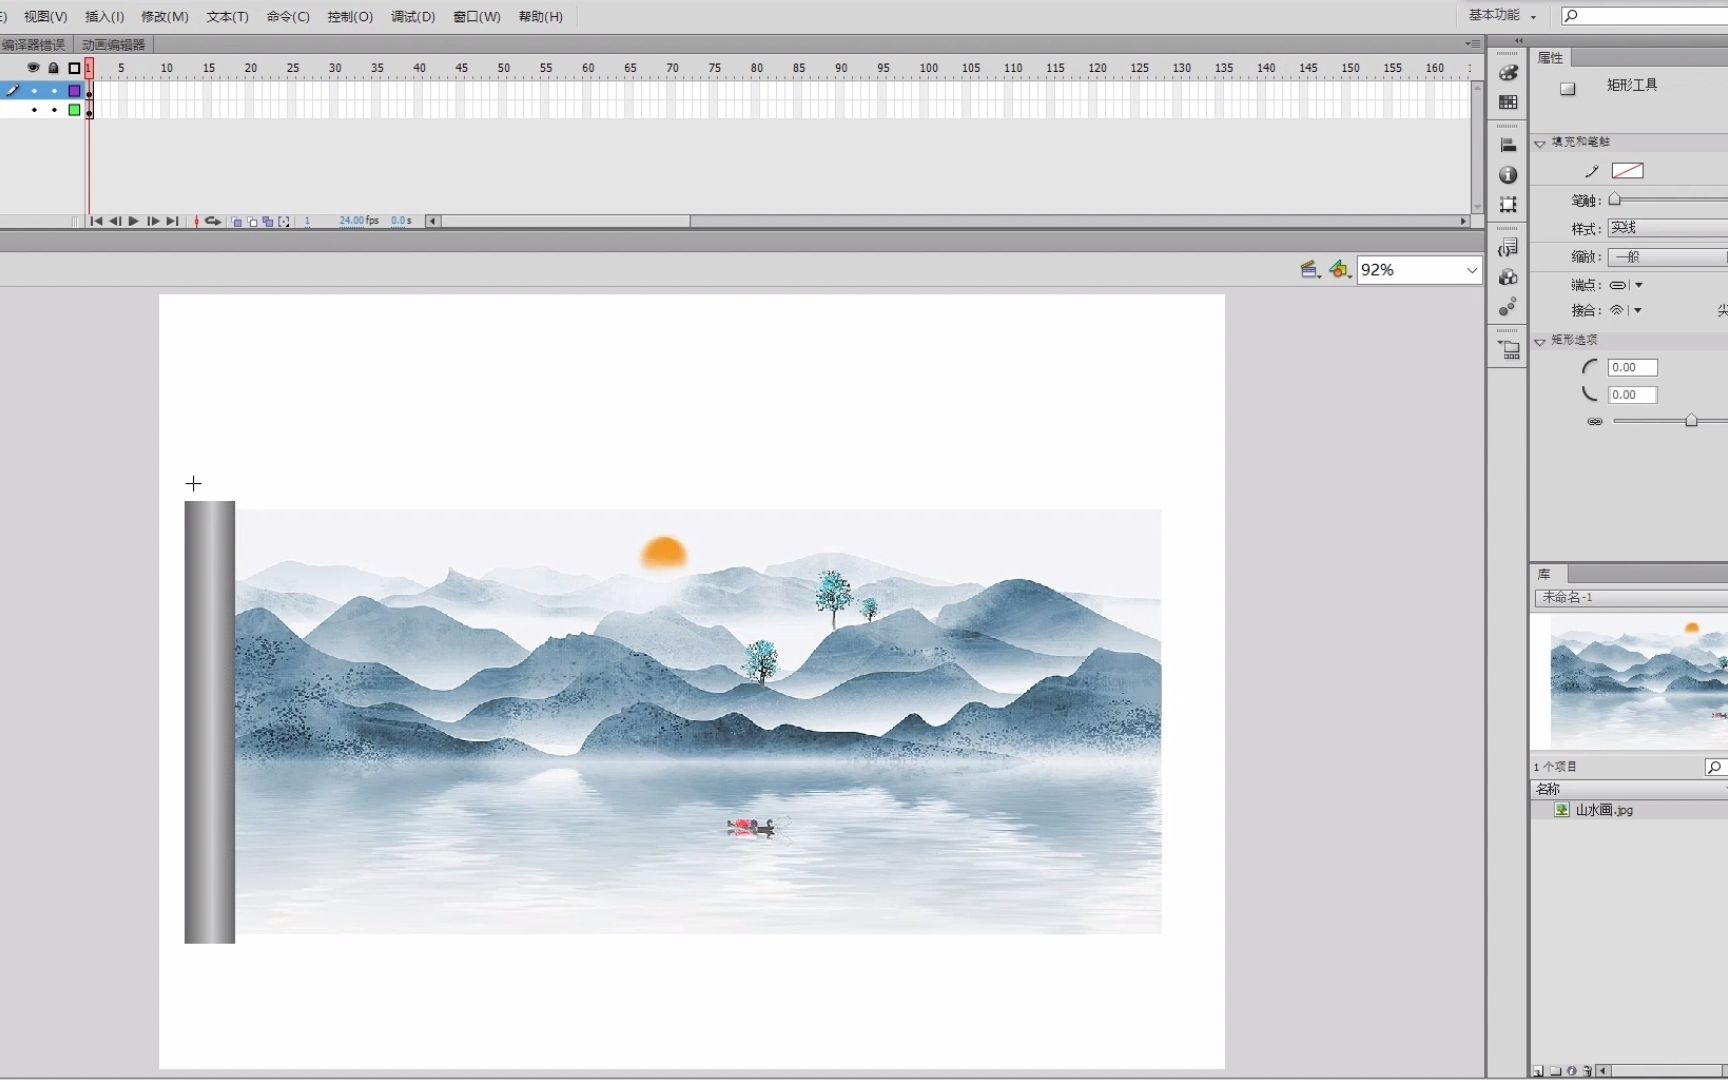Screen dimensions: 1728x1080
Task: Step back one frame button
Action: point(115,221)
